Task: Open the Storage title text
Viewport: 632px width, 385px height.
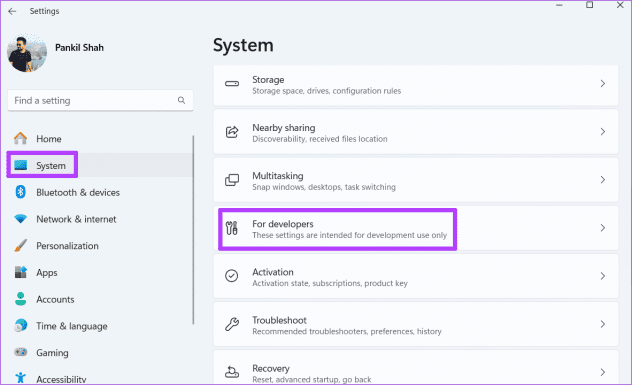Action: click(x=268, y=79)
